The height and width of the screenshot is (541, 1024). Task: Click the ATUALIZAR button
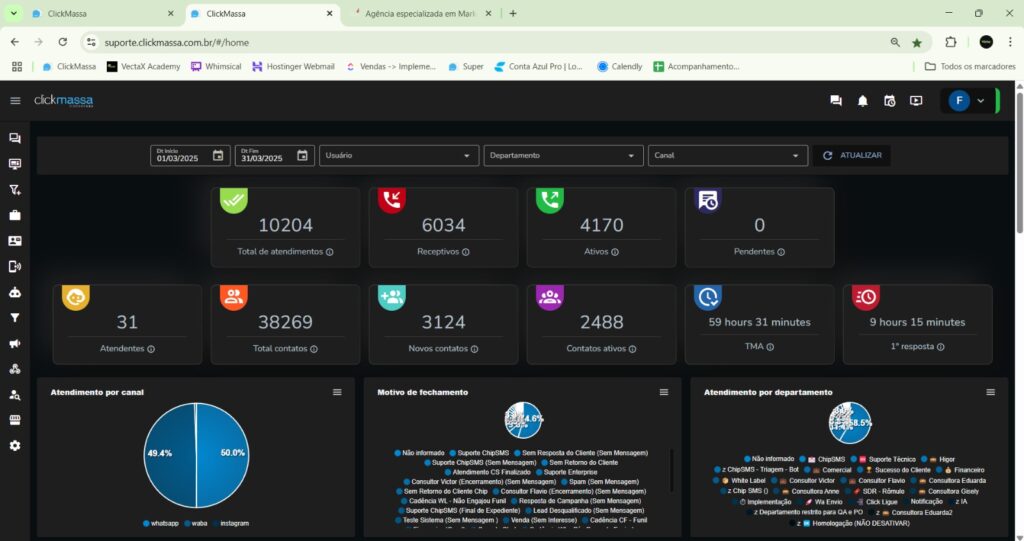(852, 156)
